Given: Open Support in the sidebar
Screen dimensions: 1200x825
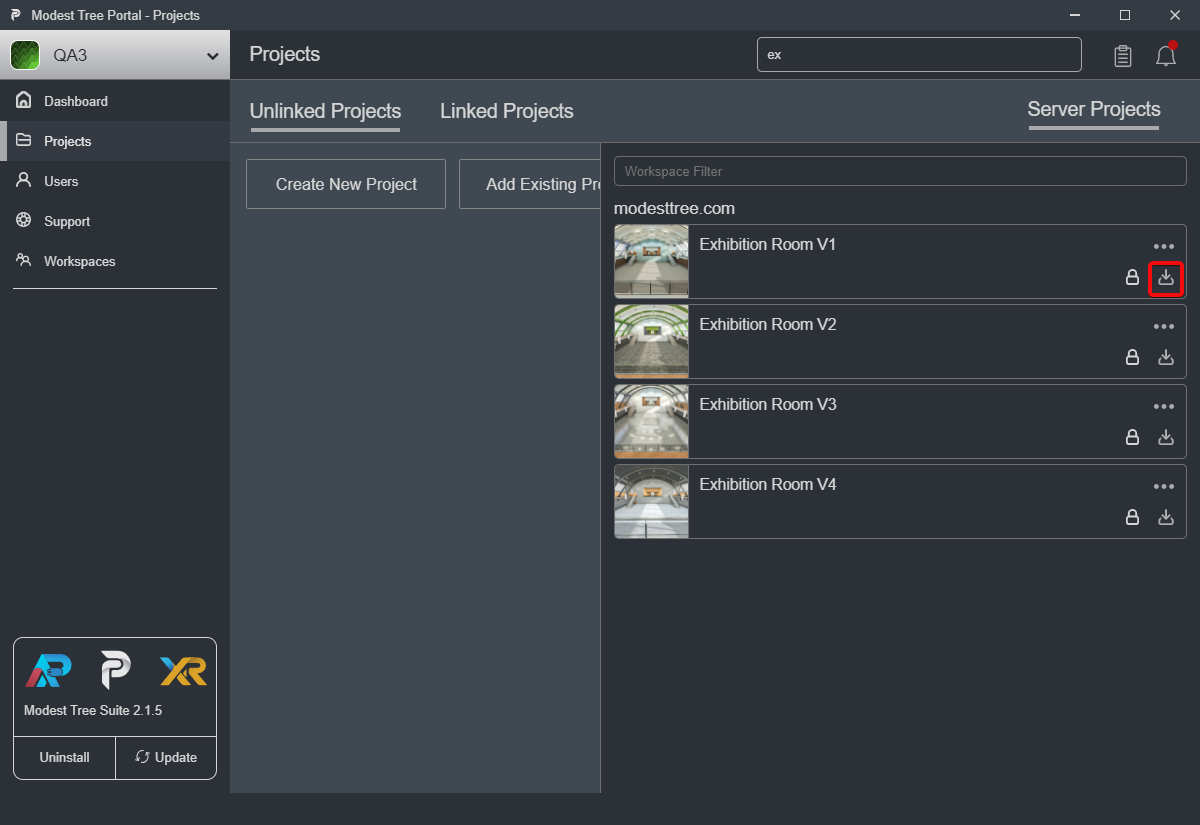Looking at the screenshot, I should tap(115, 221).
